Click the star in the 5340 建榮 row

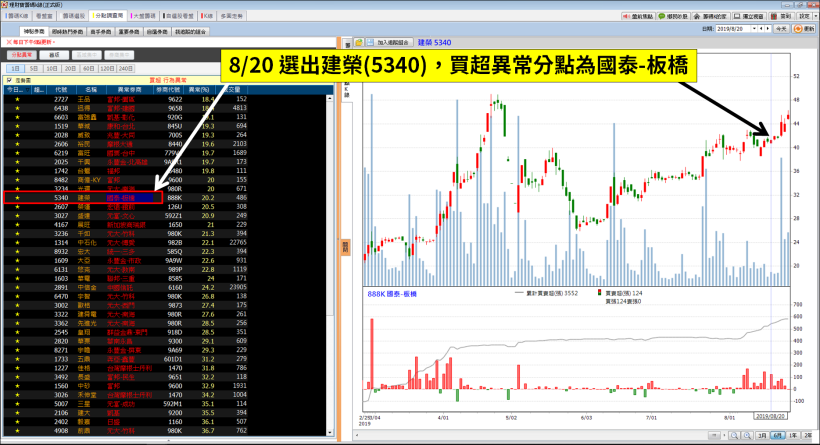[17, 198]
